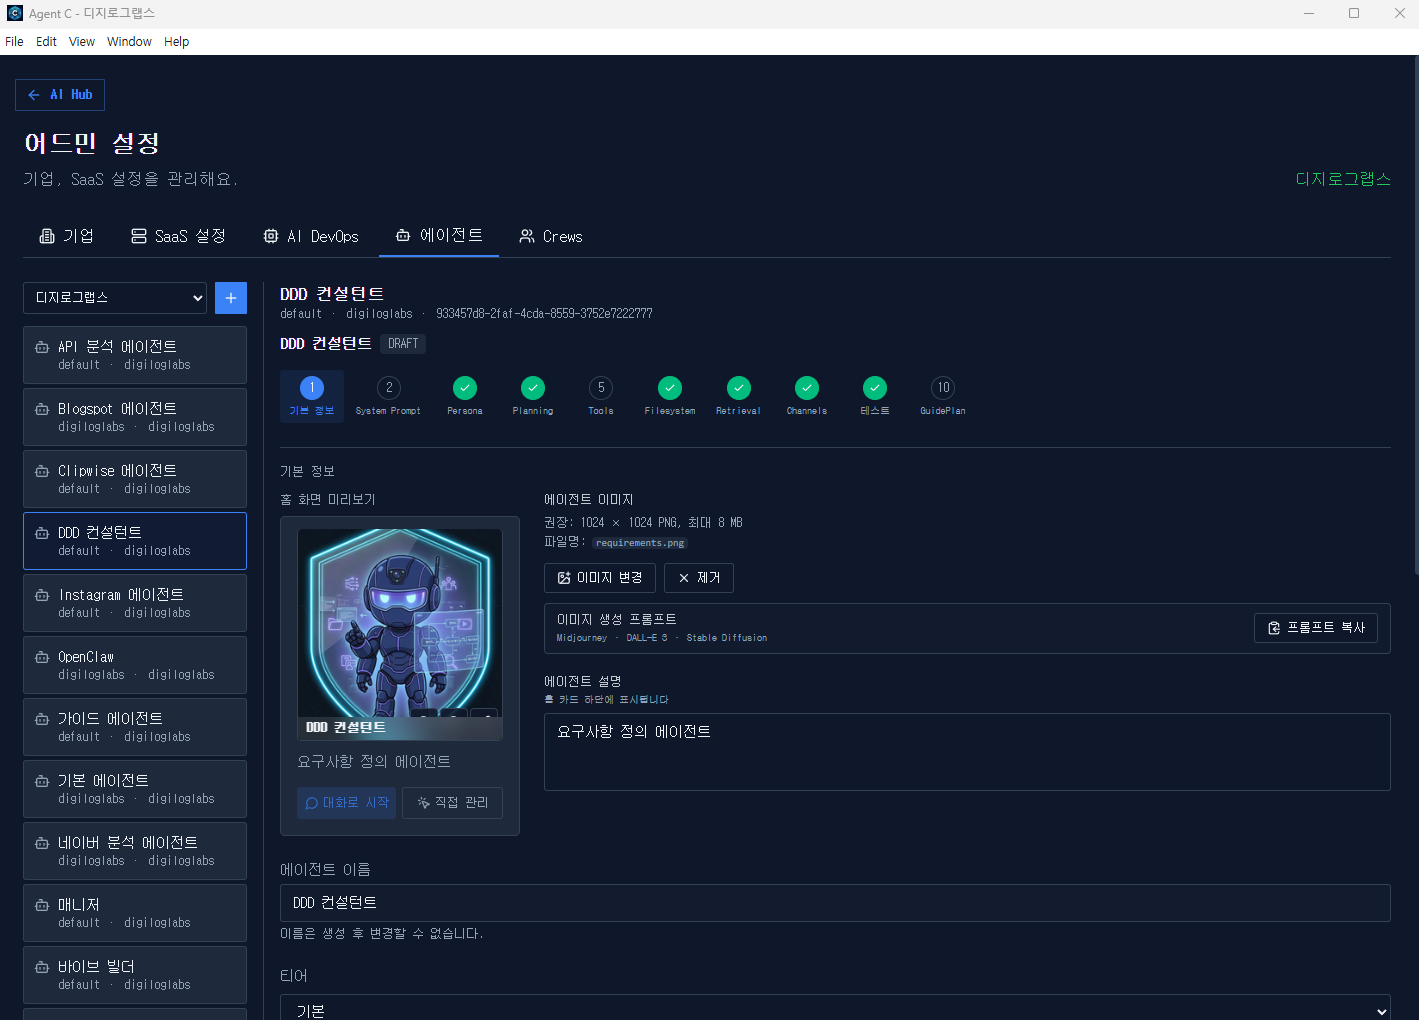
Task: Click the 에이전트 설명 text area
Action: 967,752
